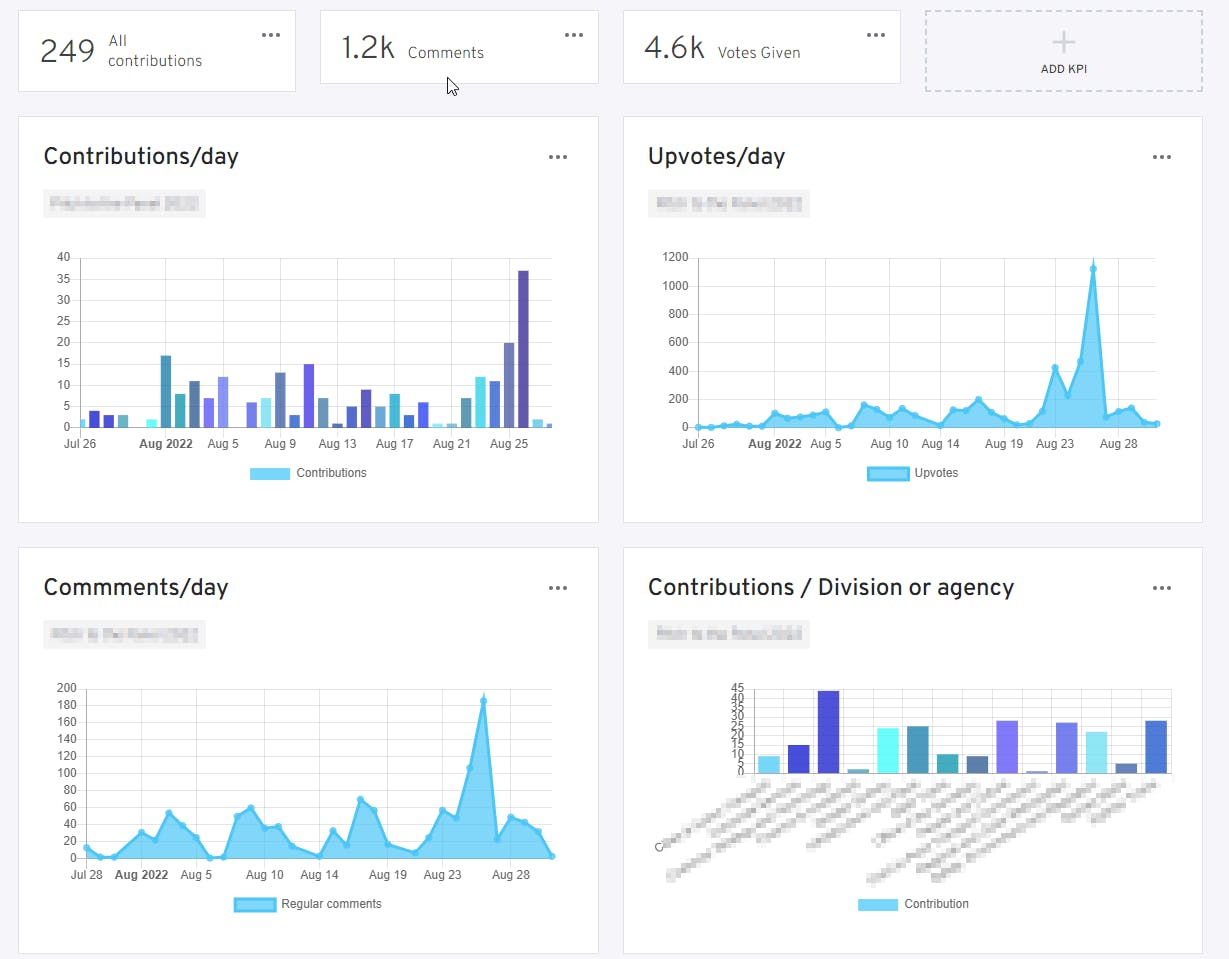Click the Commments/day peak data point near 180
Image resolution: width=1229 pixels, height=959 pixels.
pos(483,701)
